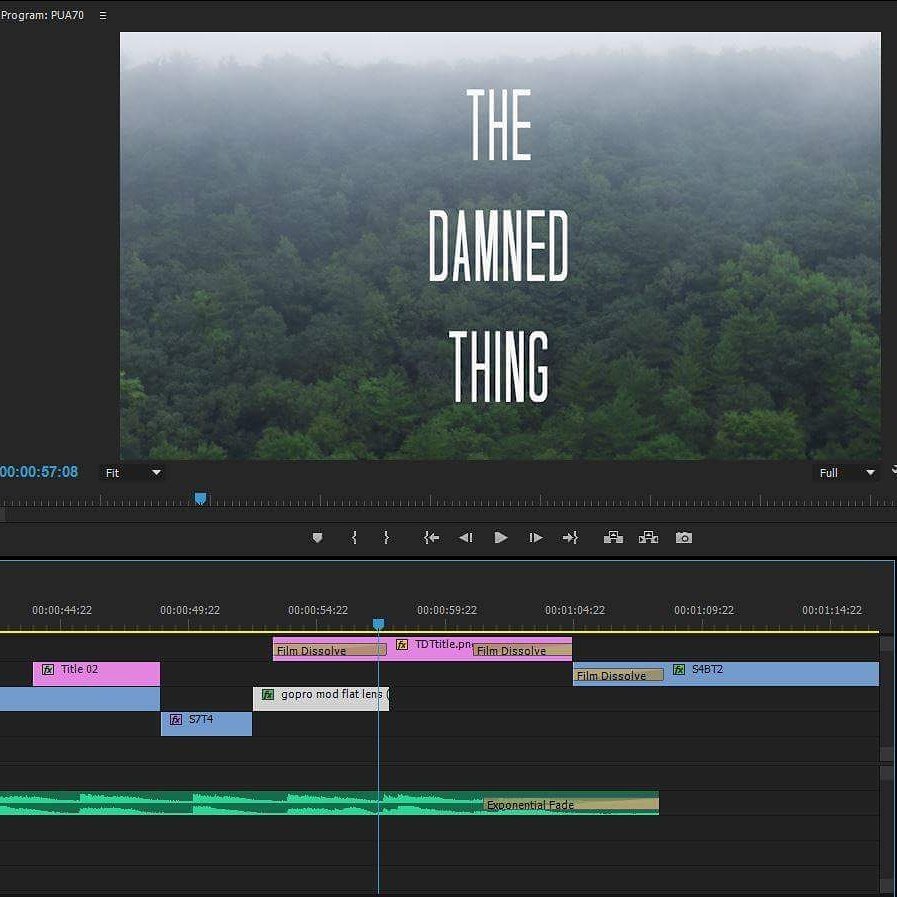Select the S7T4 clip
The width and height of the screenshot is (897, 897).
[206, 724]
